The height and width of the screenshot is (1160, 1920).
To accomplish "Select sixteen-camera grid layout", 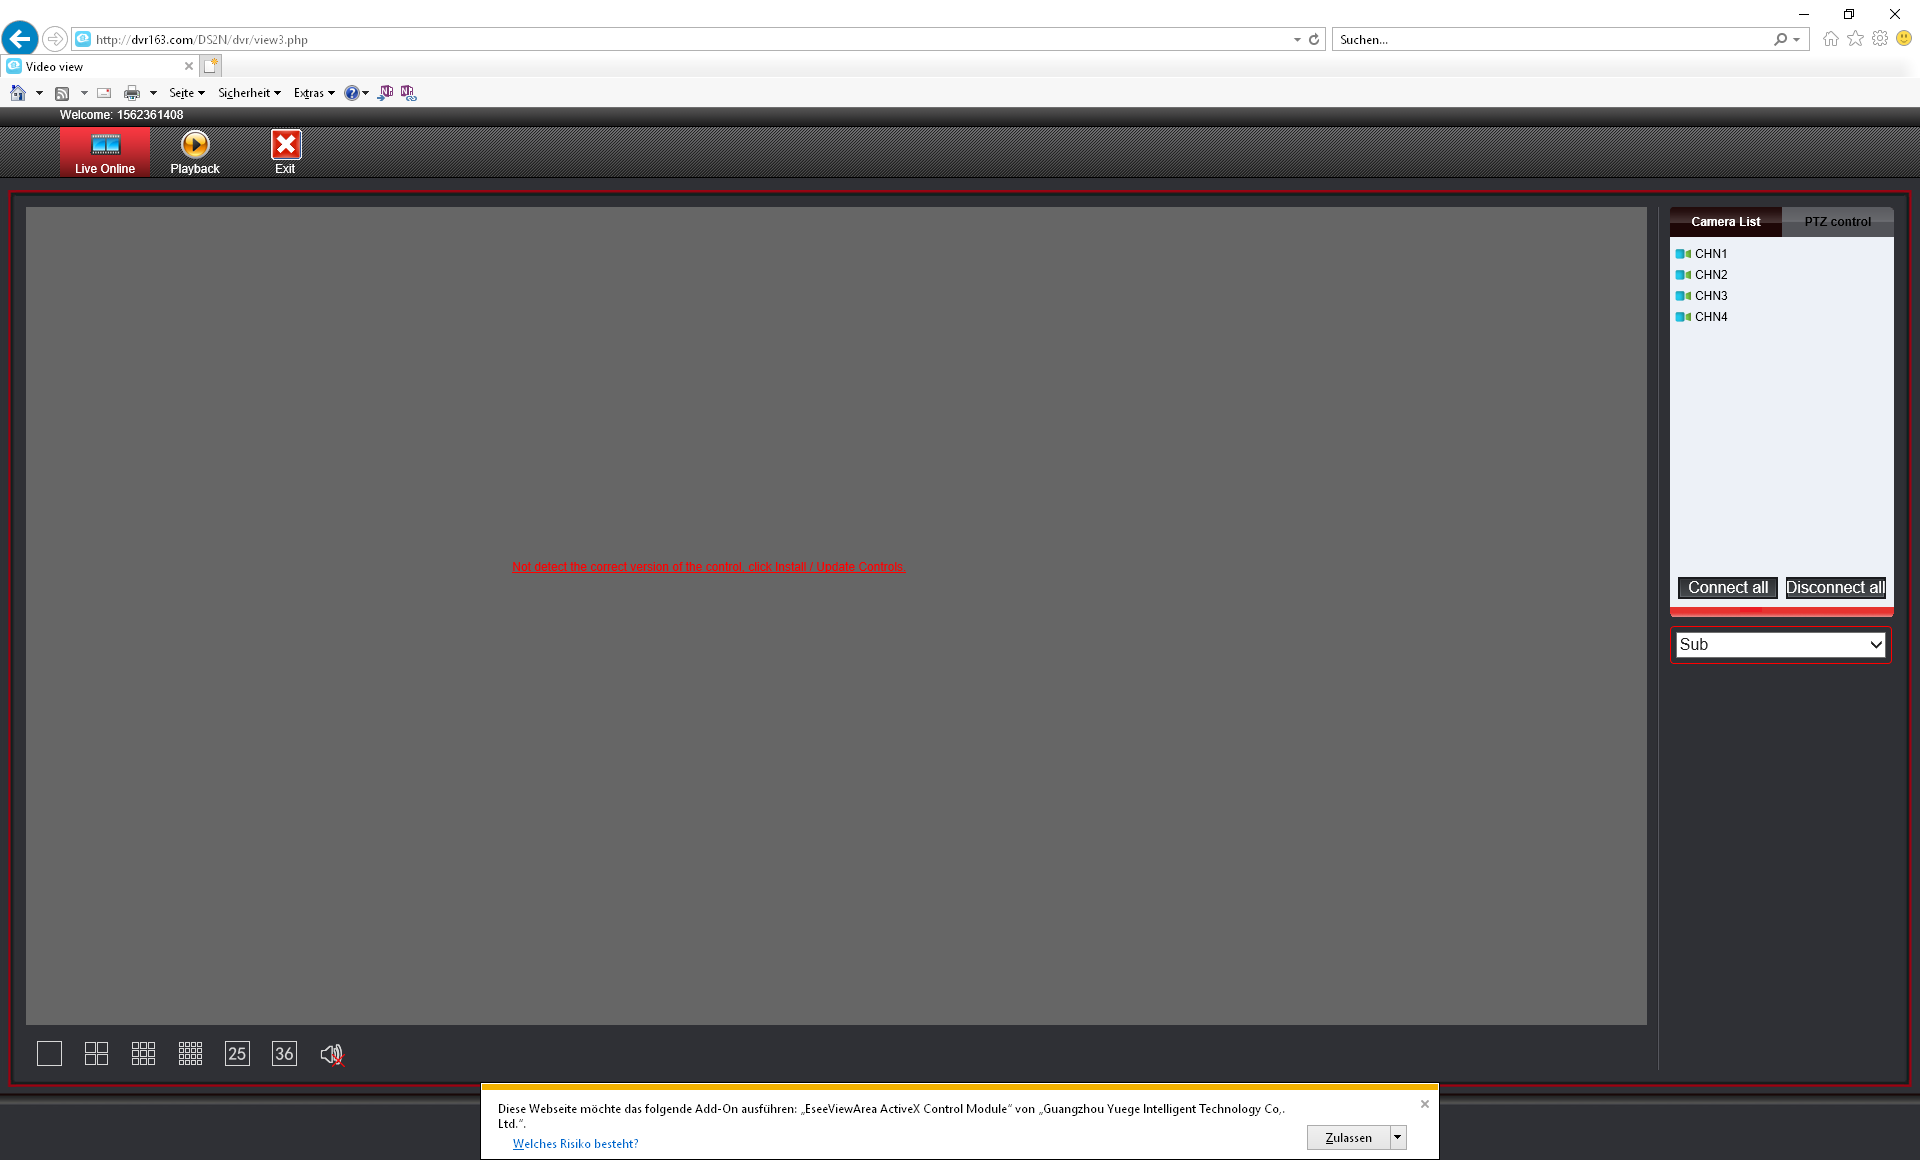I will (190, 1053).
